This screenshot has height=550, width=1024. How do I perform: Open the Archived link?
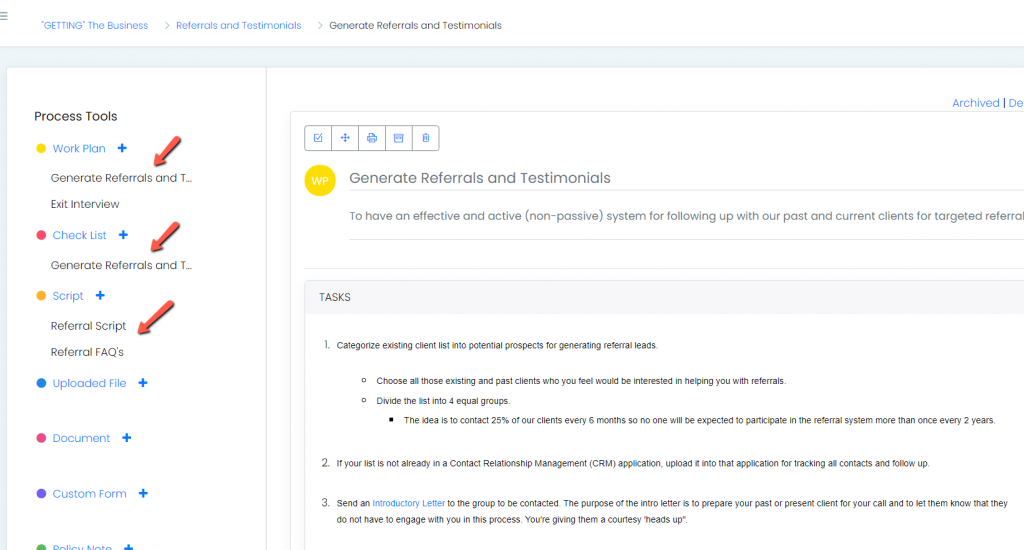[976, 103]
